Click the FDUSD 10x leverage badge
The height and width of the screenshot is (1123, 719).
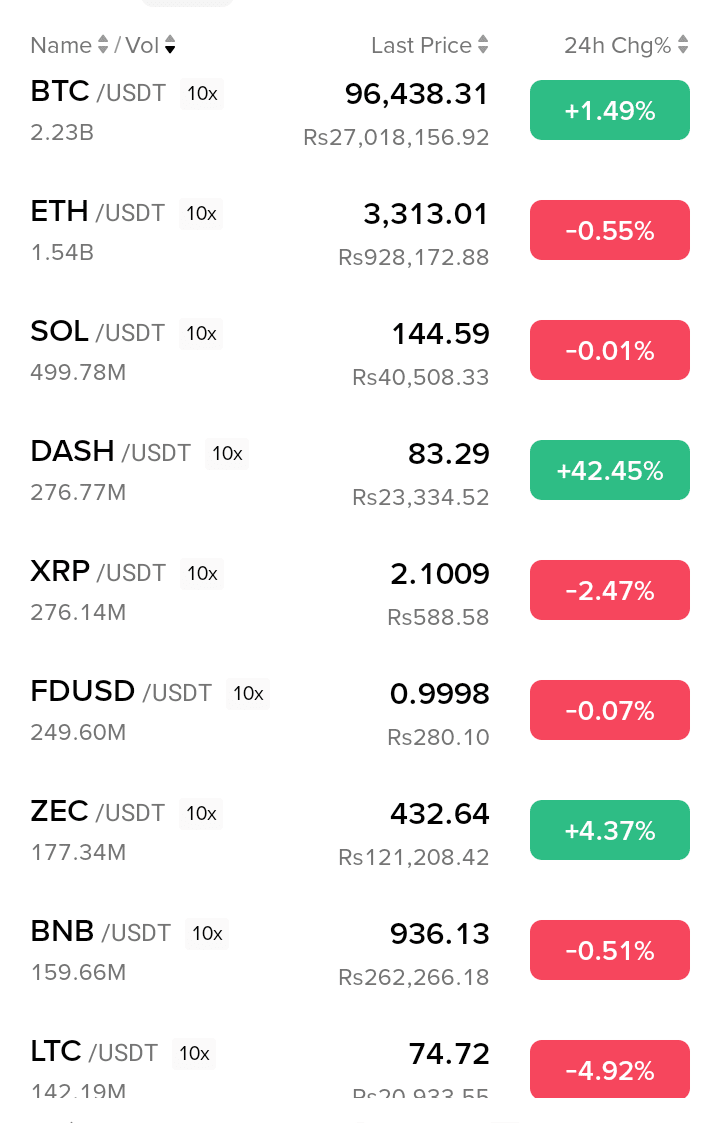248,693
